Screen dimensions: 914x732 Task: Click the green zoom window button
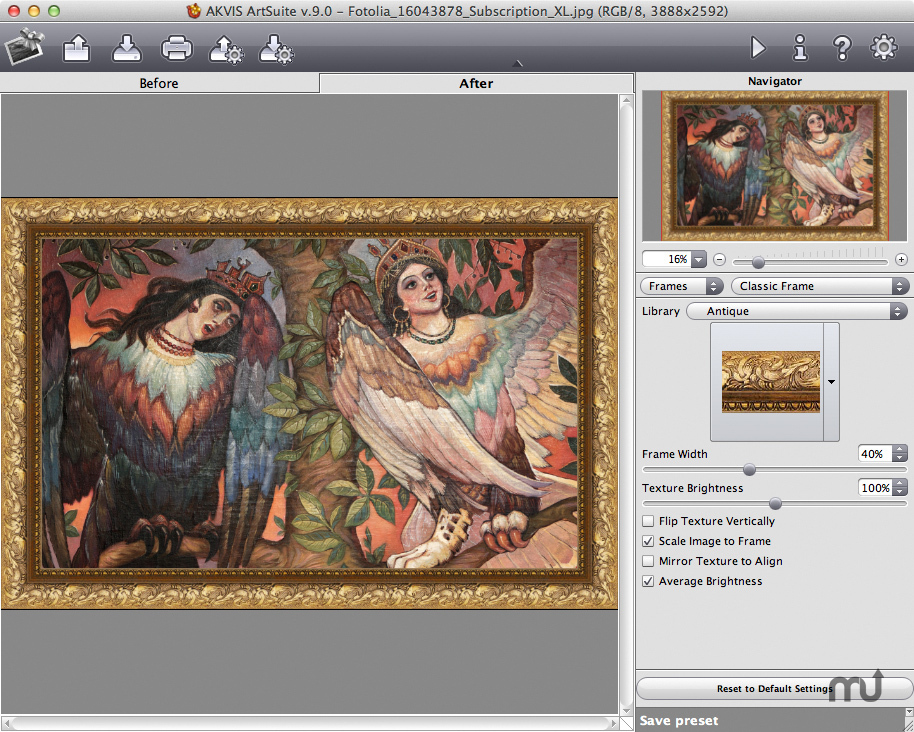click(54, 10)
